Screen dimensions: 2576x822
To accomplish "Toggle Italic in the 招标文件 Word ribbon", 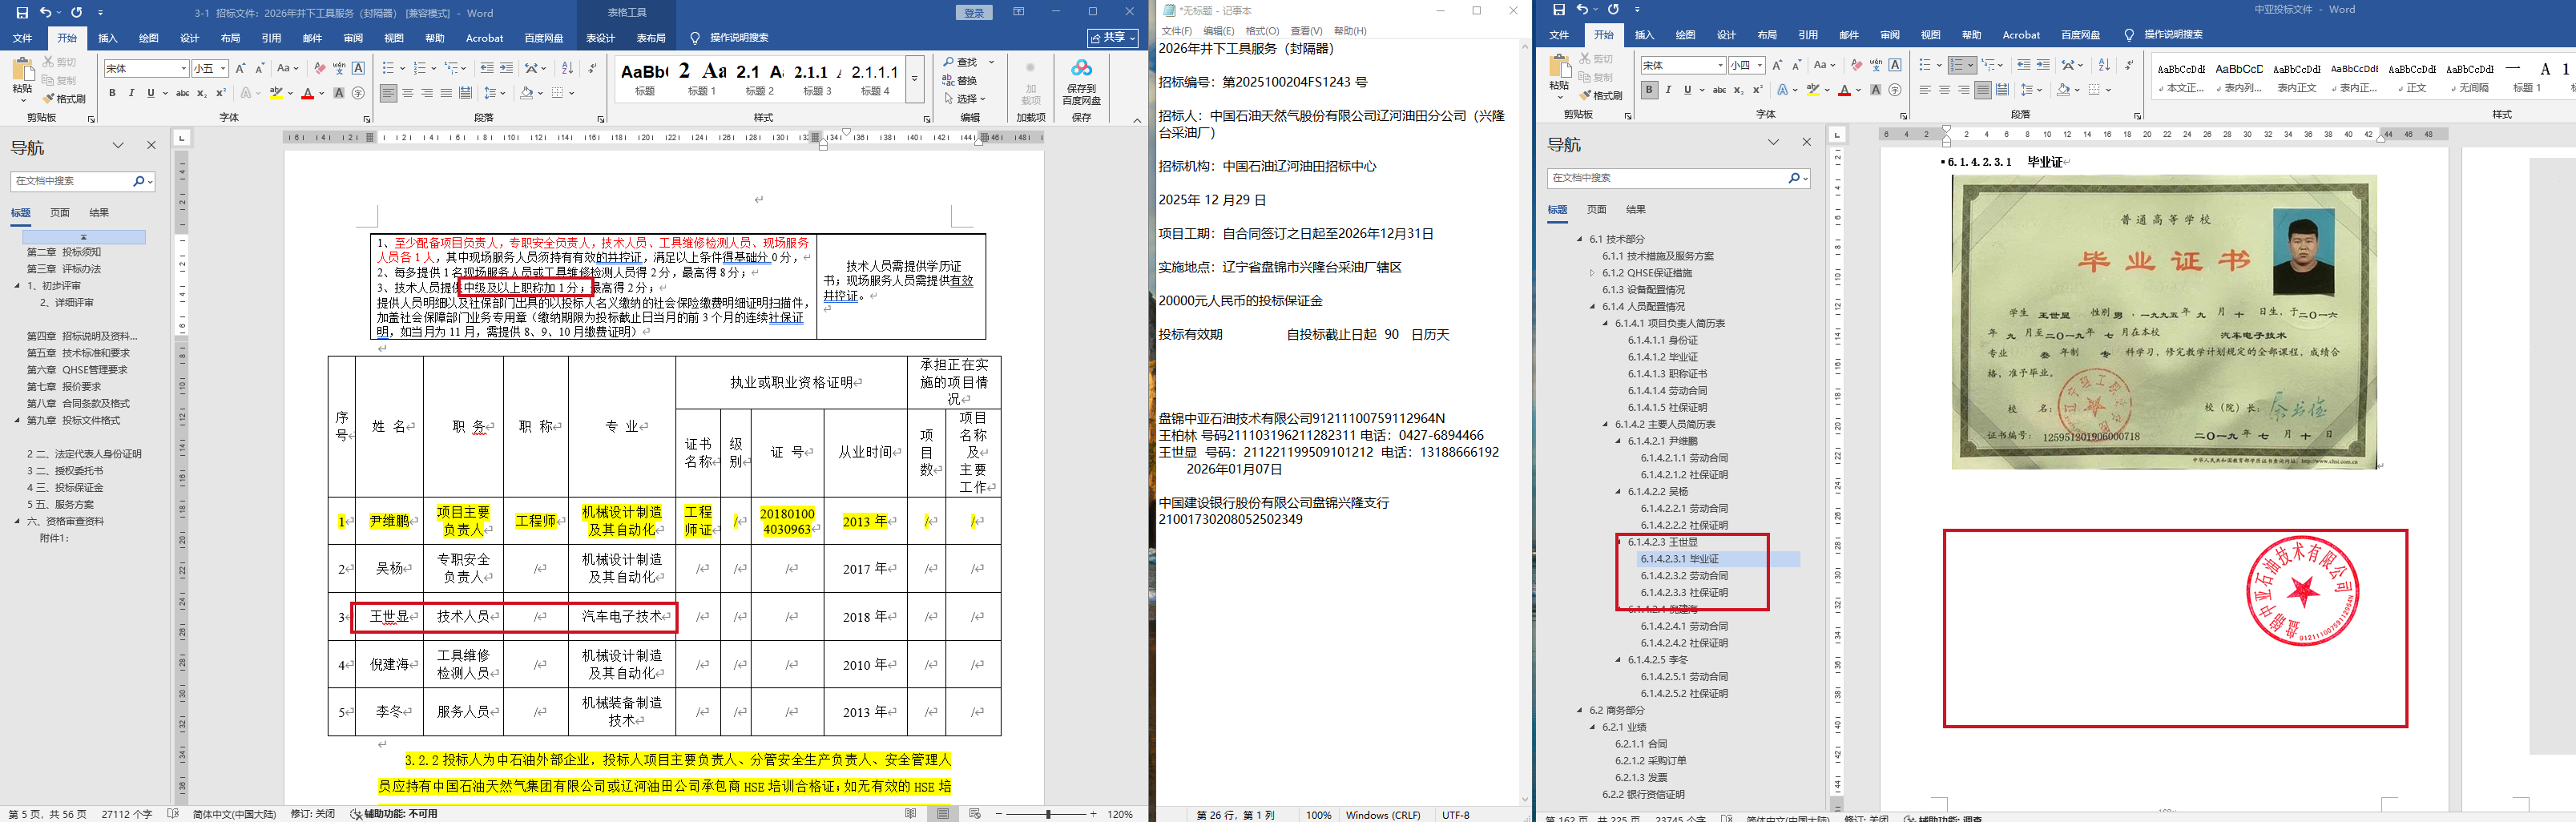I will point(131,93).
